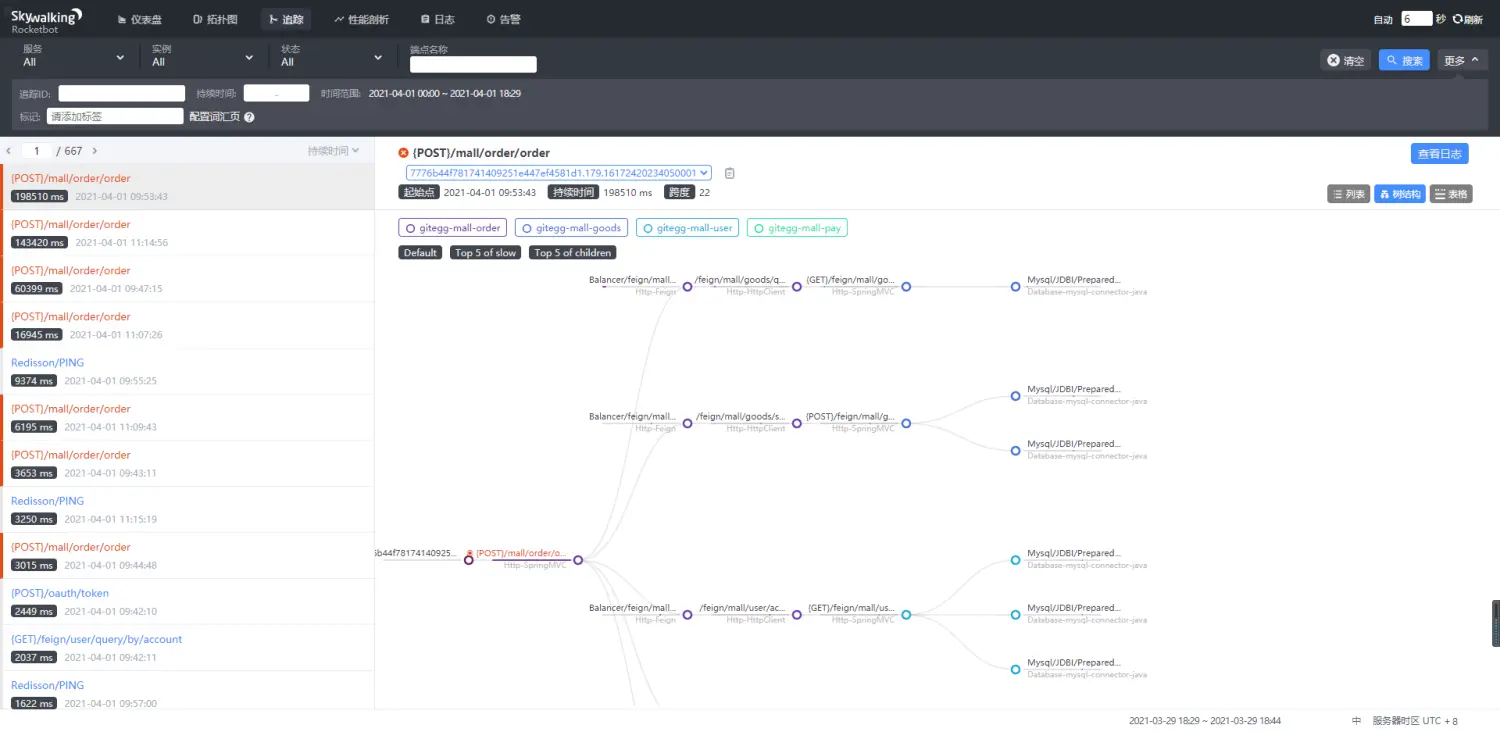Click the root trace segment node circle
1500x732 pixels.
click(468, 560)
